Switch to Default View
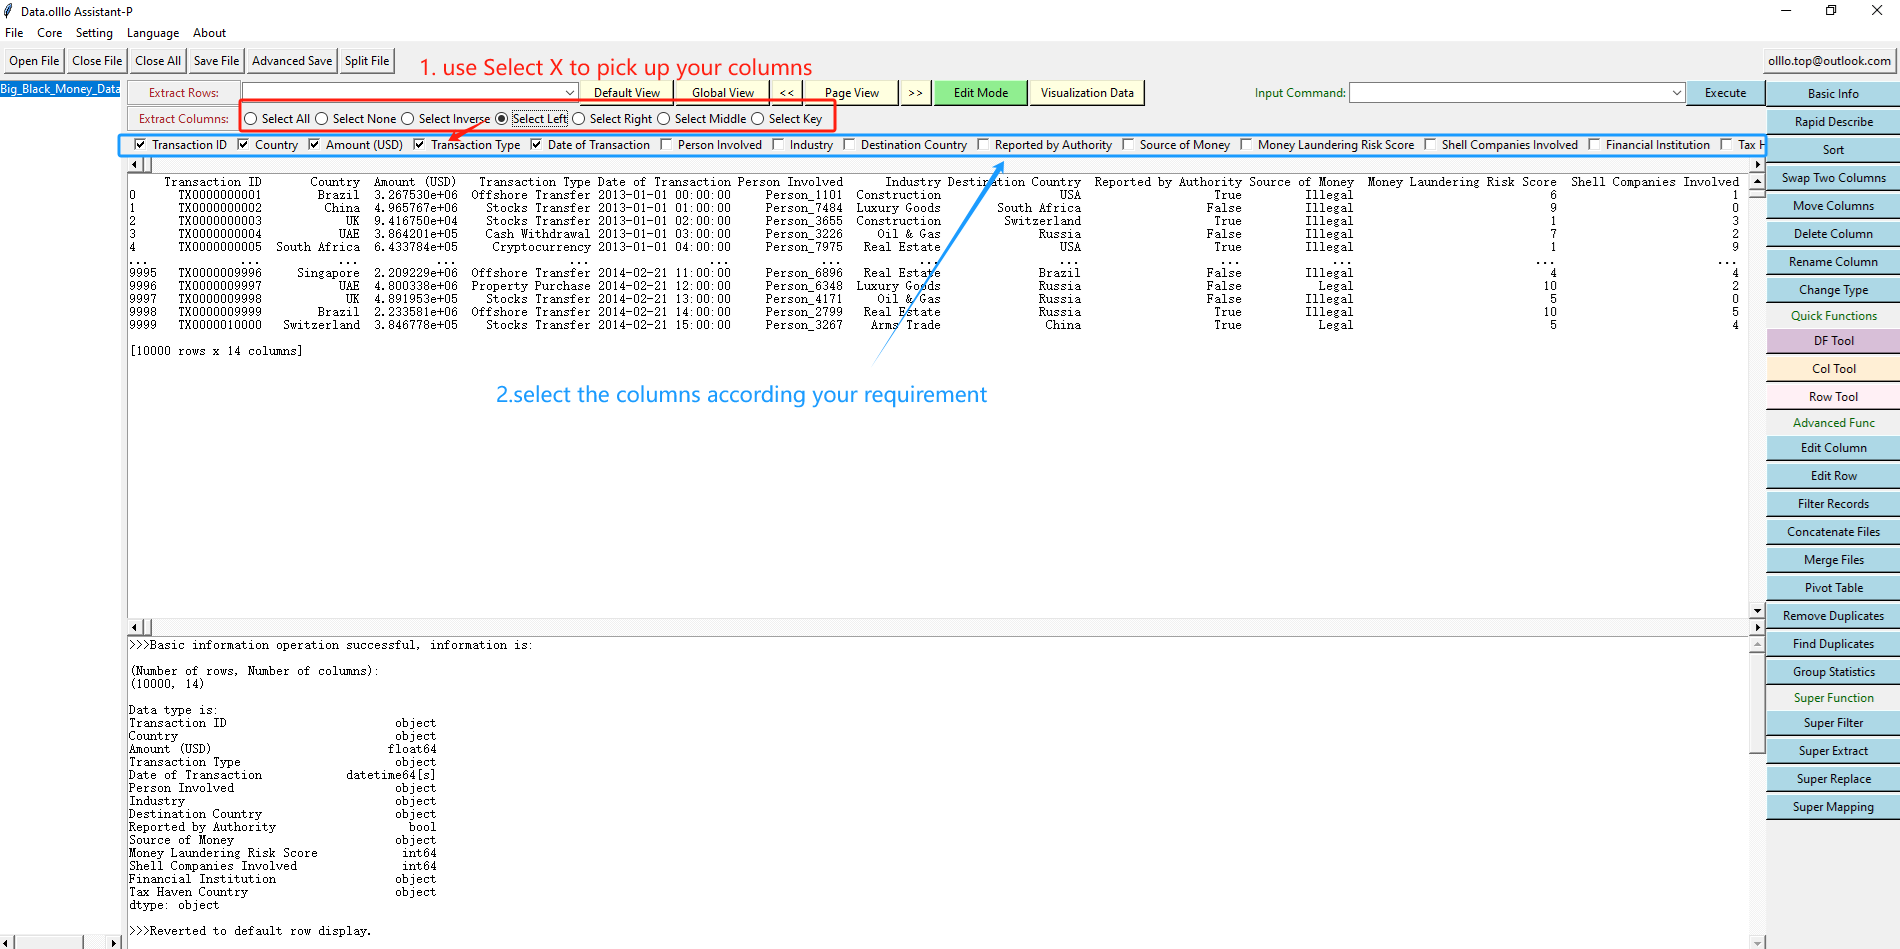 click(x=627, y=93)
